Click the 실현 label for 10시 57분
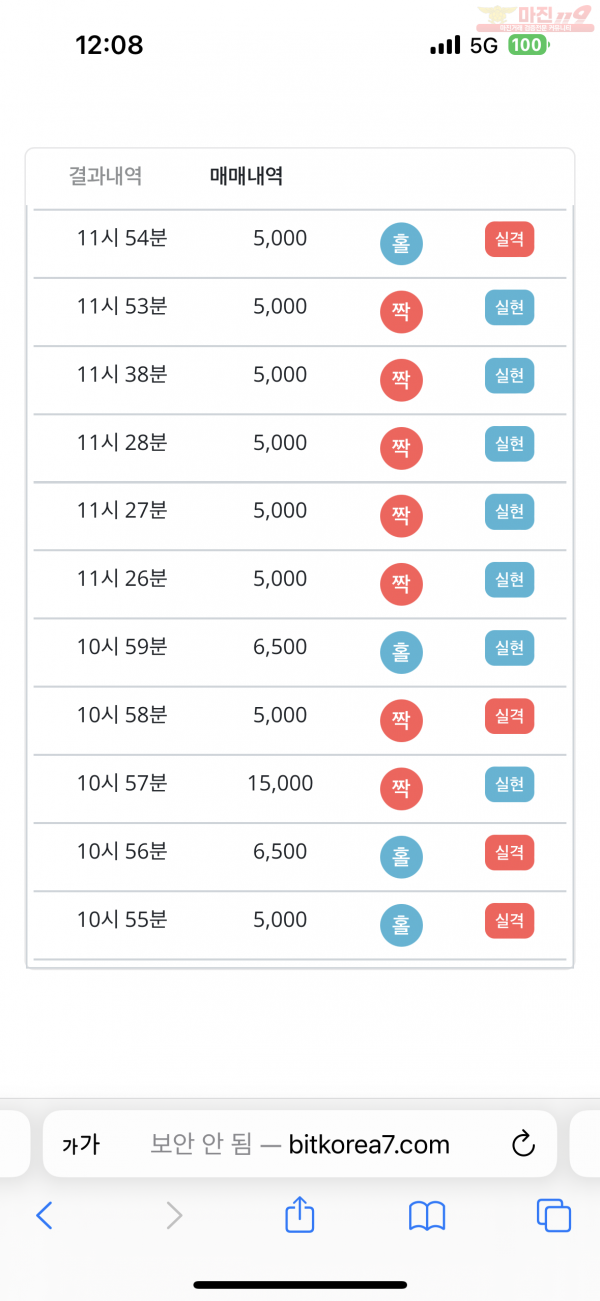This screenshot has width=600, height=1301. point(510,783)
